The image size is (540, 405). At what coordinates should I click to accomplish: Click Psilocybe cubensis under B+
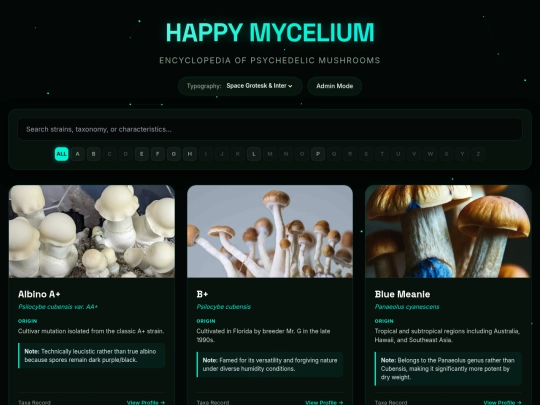pyautogui.click(x=224, y=307)
